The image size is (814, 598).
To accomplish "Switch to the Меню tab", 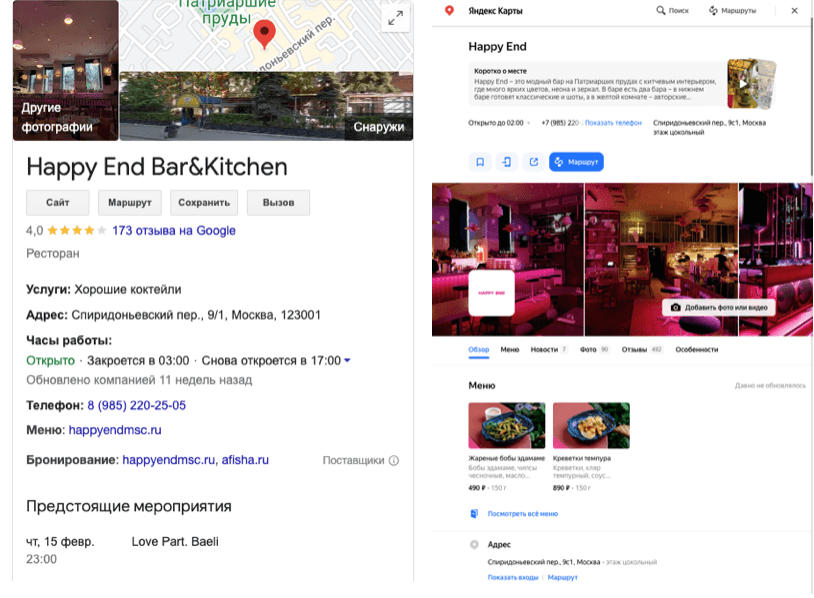I will [510, 350].
